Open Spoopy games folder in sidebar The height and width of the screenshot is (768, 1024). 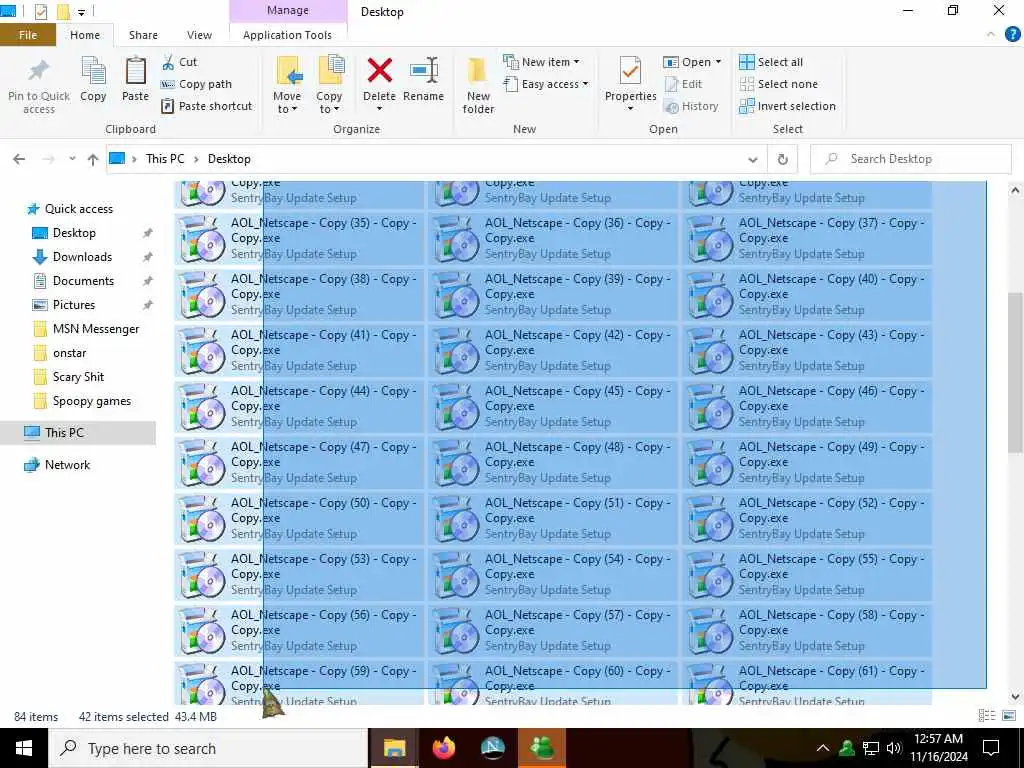click(91, 401)
